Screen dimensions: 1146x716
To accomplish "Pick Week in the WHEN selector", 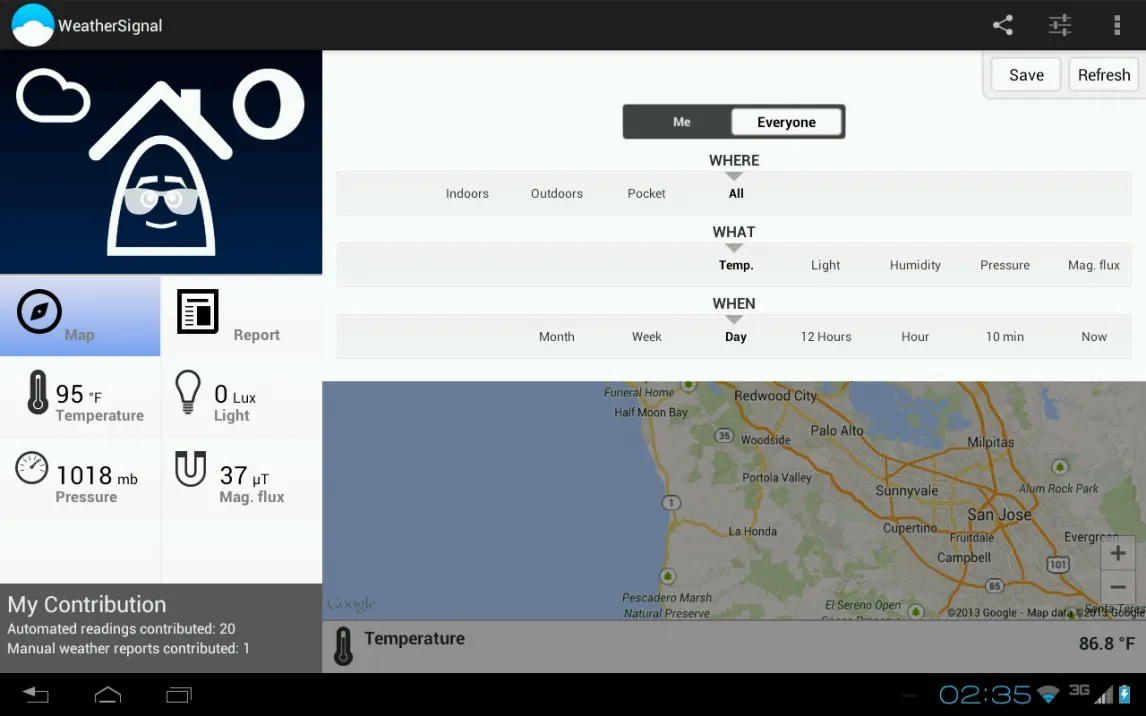I will (x=647, y=337).
